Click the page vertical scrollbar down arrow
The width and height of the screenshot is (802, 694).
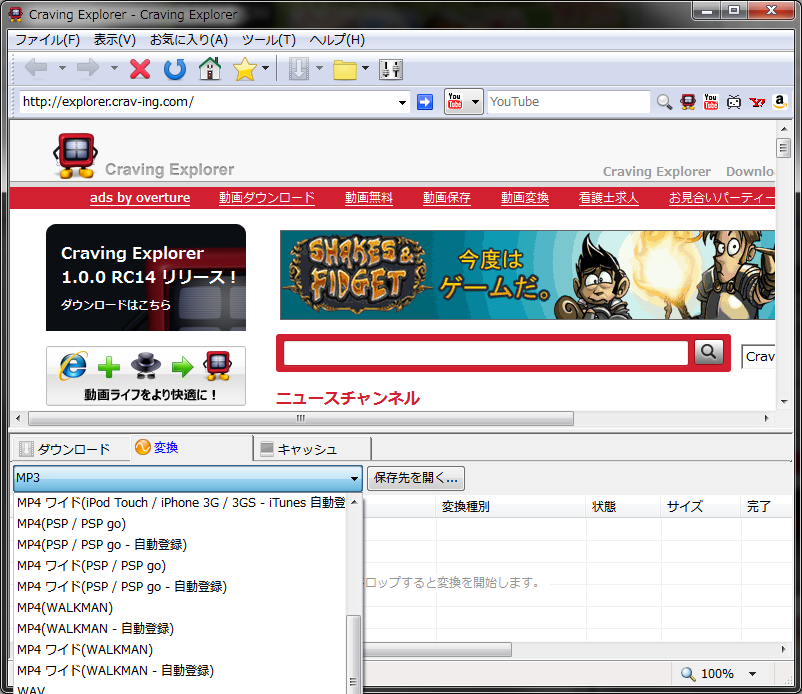[x=784, y=402]
